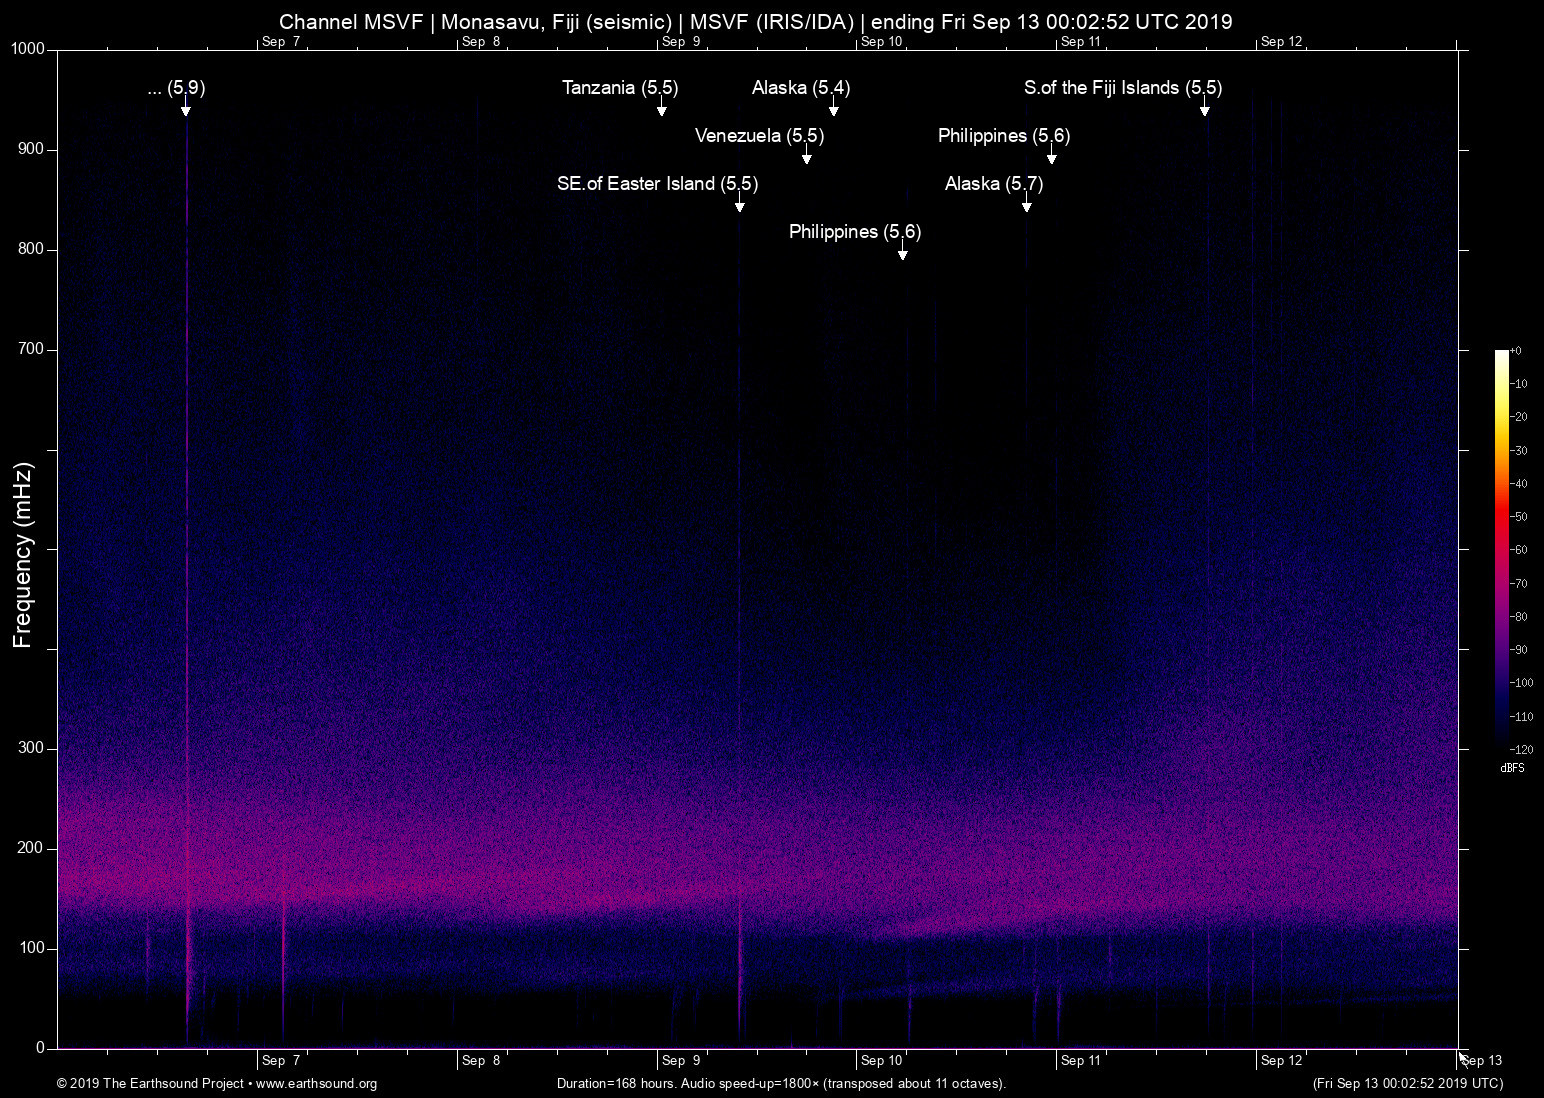The image size is (1544, 1098).
Task: Click the arrow under SE.of Easter Island
Action: tap(739, 206)
